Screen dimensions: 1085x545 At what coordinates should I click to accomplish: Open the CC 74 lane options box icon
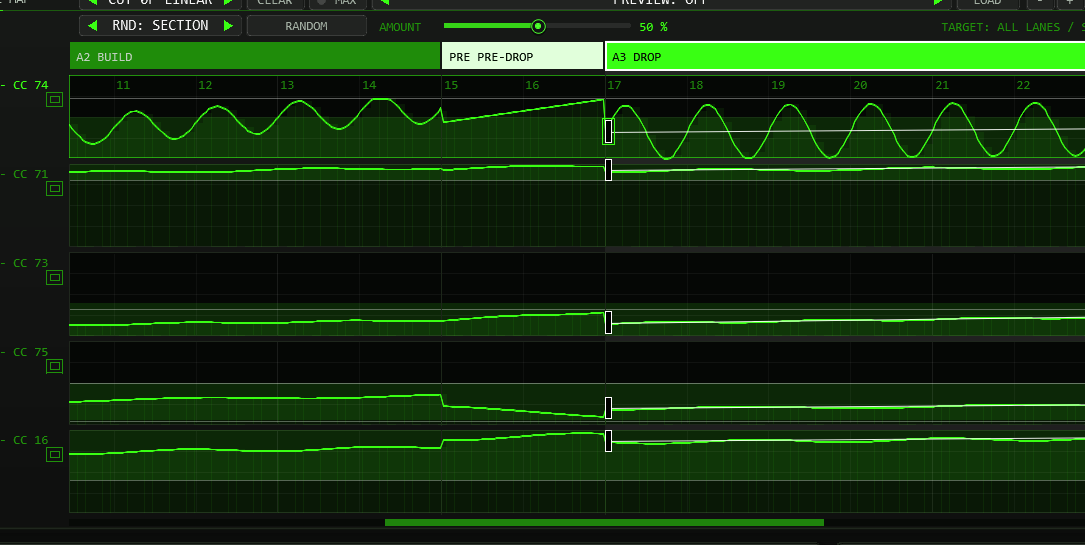click(55, 100)
